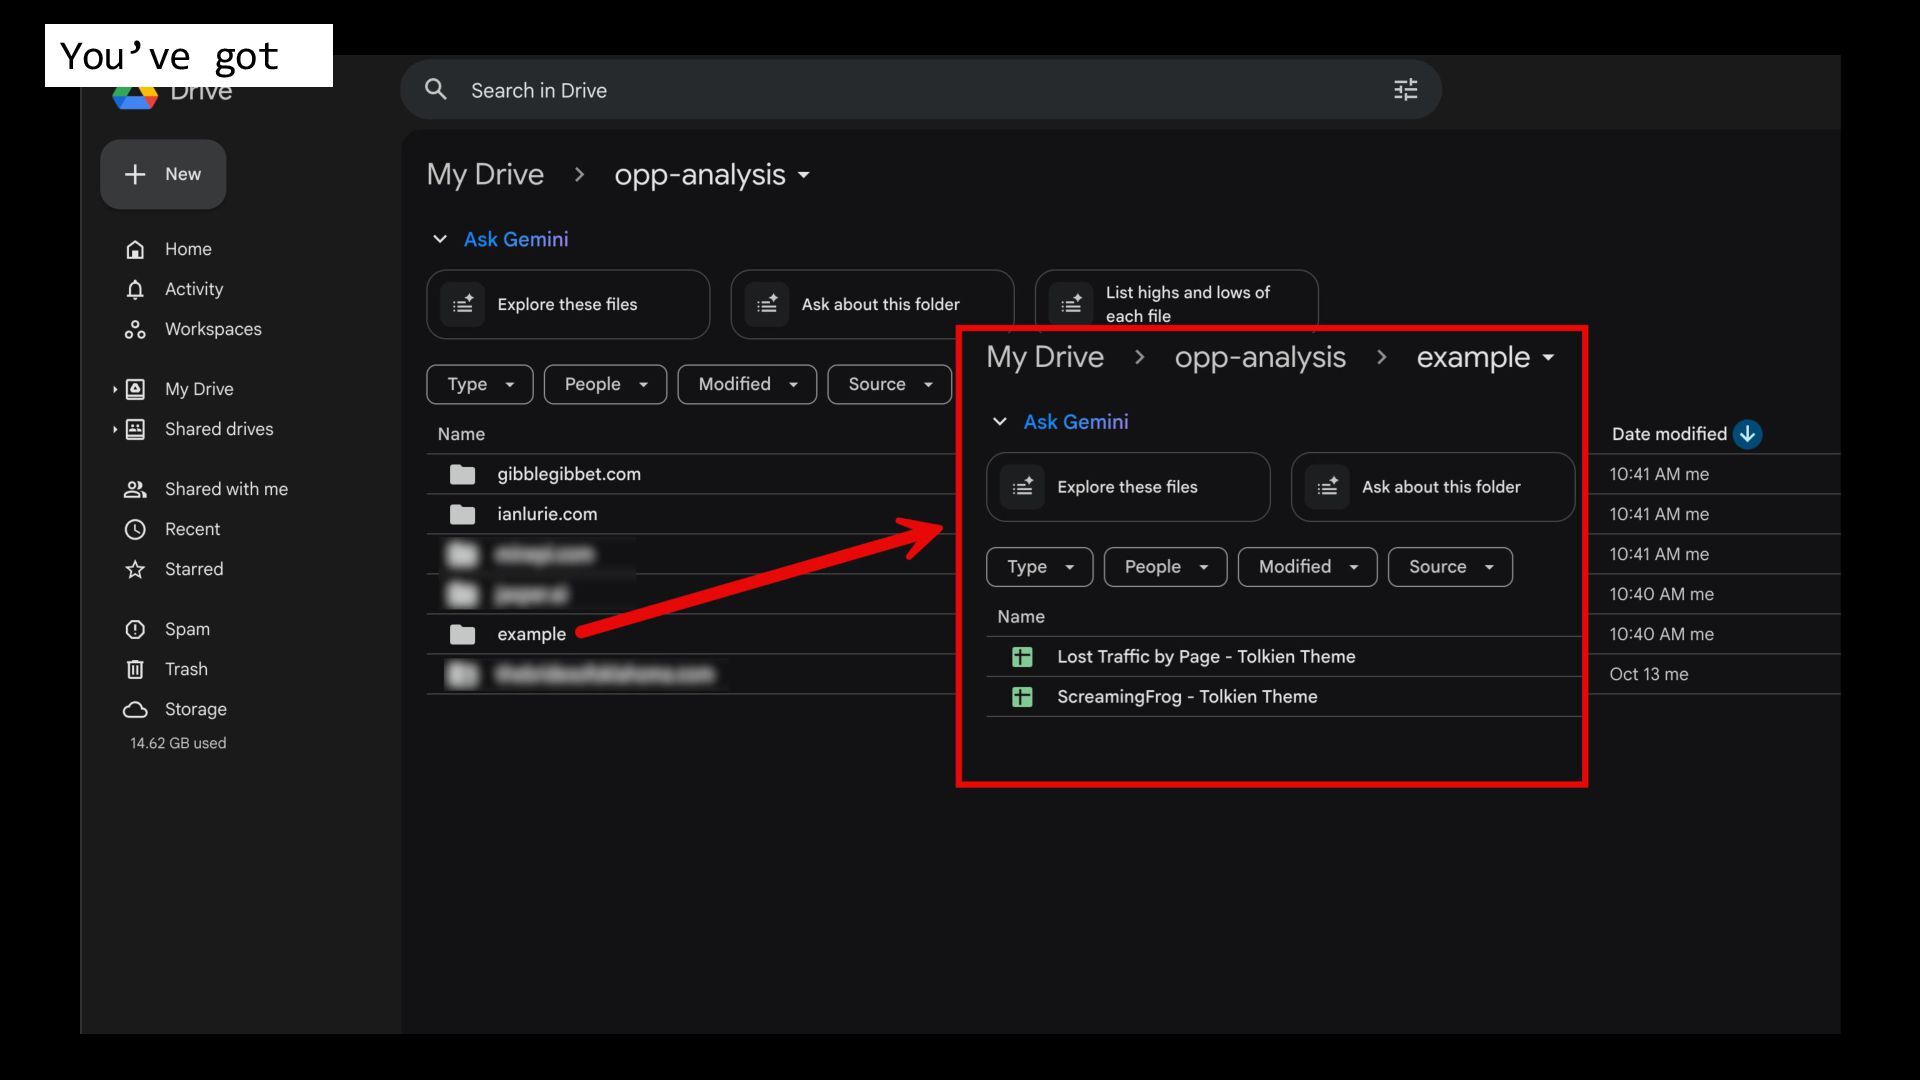Collapse the Ask Gemini section in opp-analysis
The height and width of the screenshot is (1080, 1920).
pyautogui.click(x=440, y=239)
